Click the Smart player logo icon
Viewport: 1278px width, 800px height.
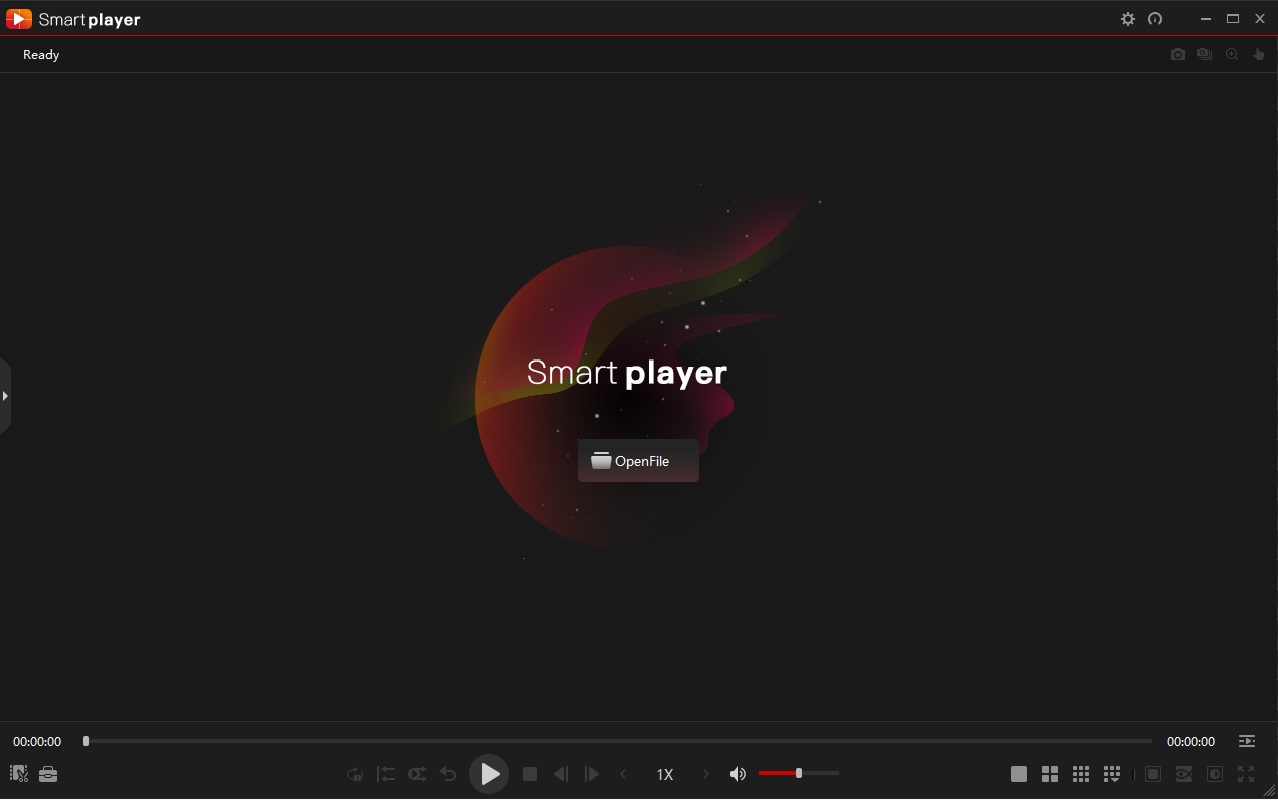(x=19, y=19)
